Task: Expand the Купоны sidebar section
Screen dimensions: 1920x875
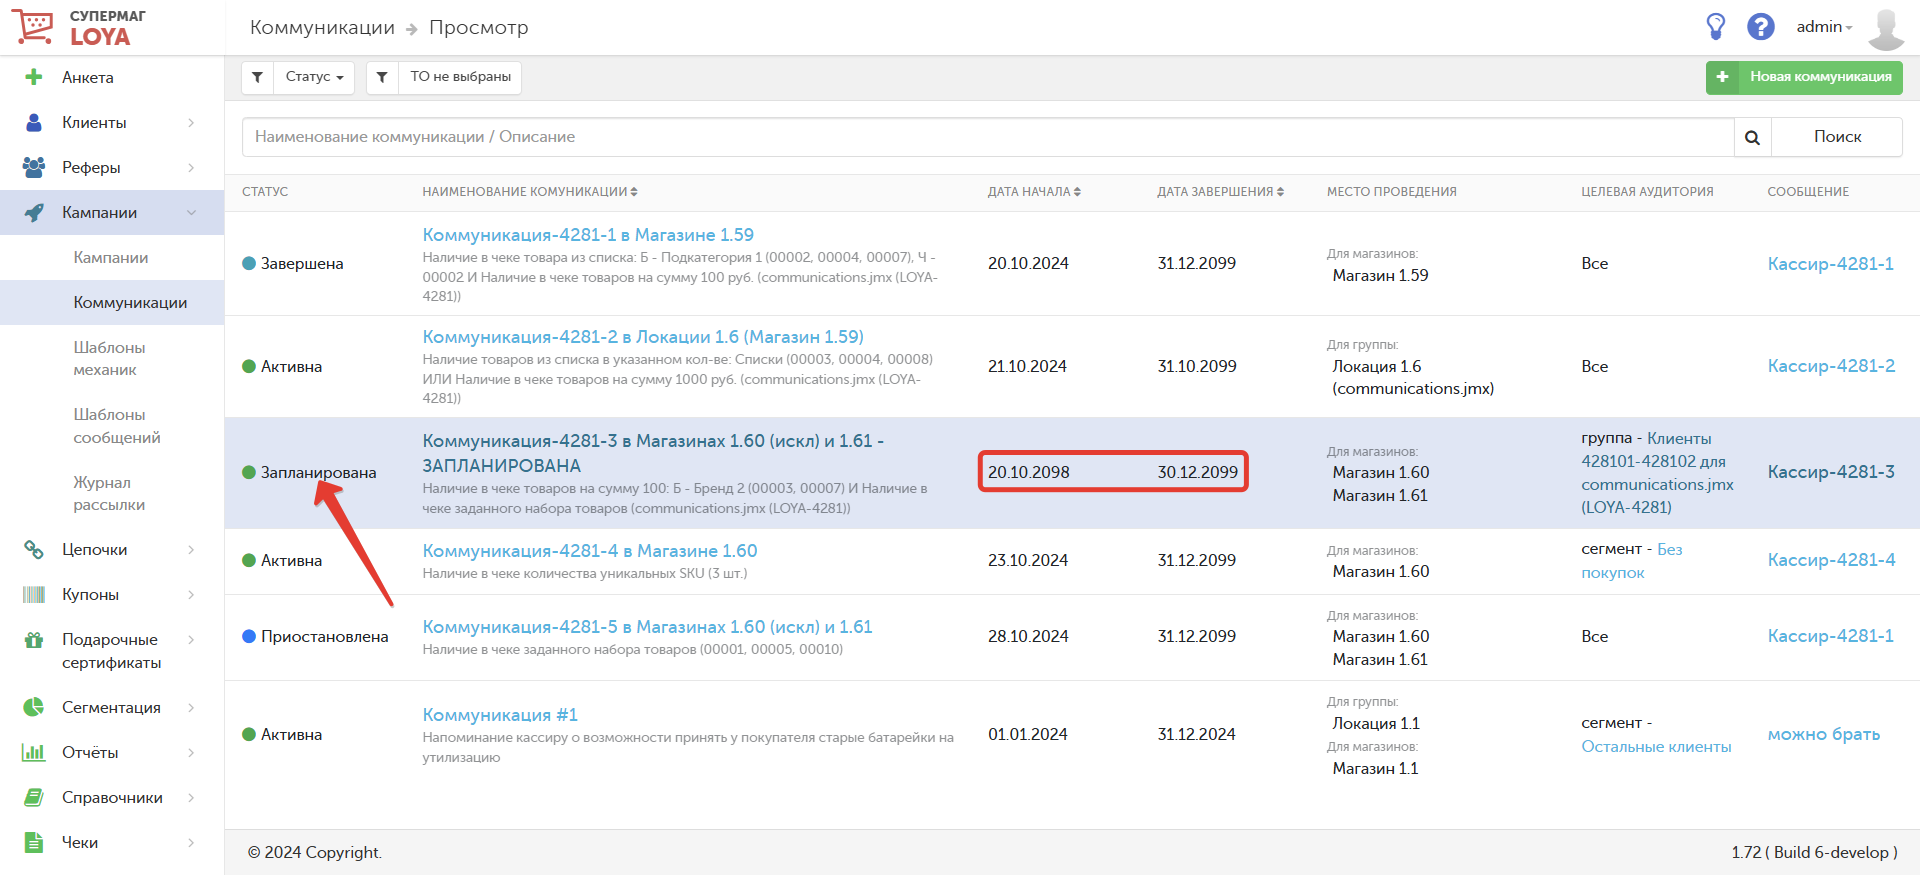Action: coord(191,594)
